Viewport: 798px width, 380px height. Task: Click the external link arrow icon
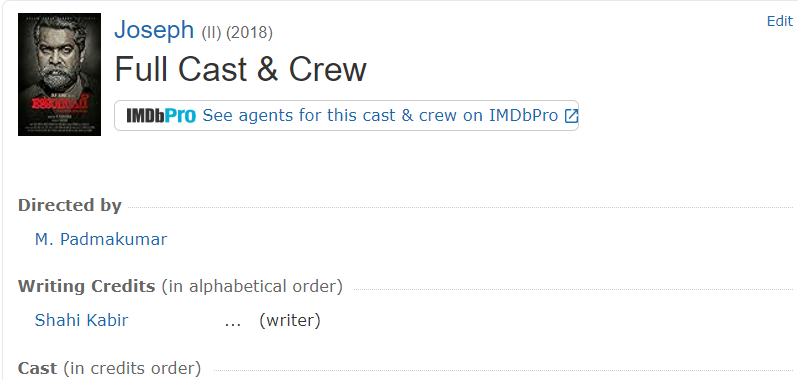571,116
